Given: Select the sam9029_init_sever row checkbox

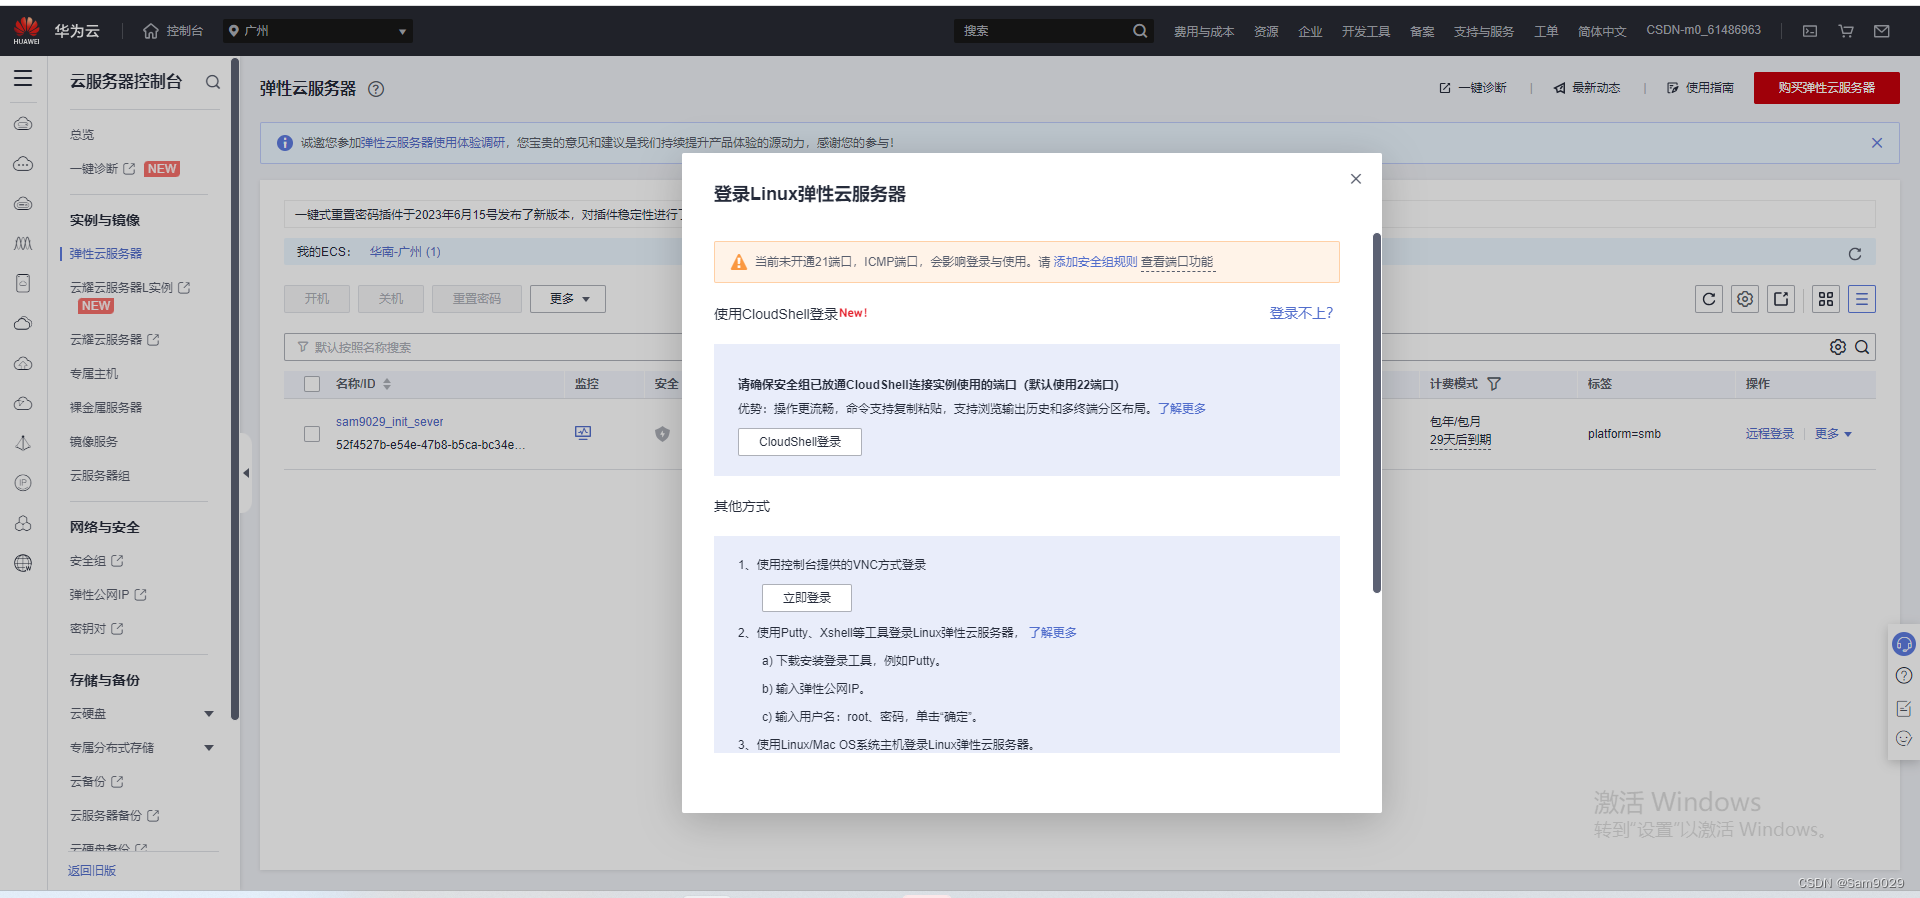Looking at the screenshot, I should tap(312, 434).
